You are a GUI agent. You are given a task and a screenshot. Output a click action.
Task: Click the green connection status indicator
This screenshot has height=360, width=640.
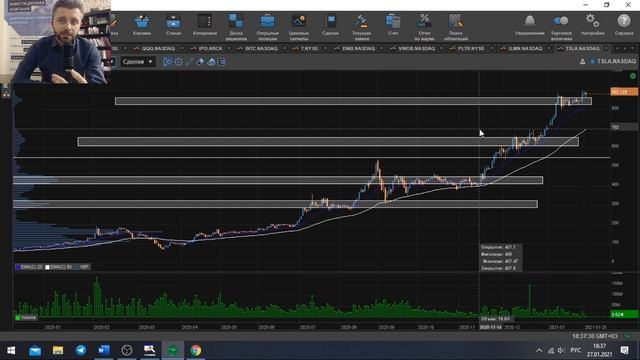click(x=633, y=76)
